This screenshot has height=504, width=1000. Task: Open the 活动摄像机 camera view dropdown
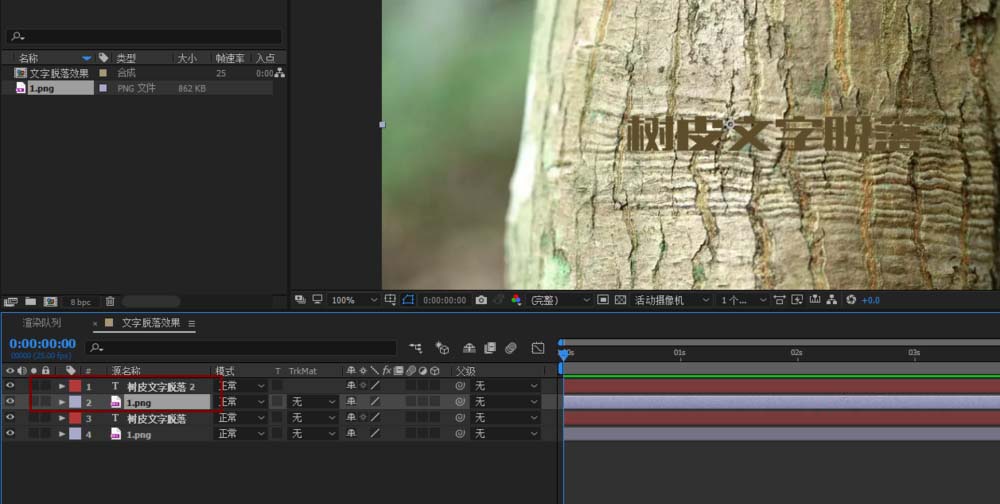tap(671, 300)
